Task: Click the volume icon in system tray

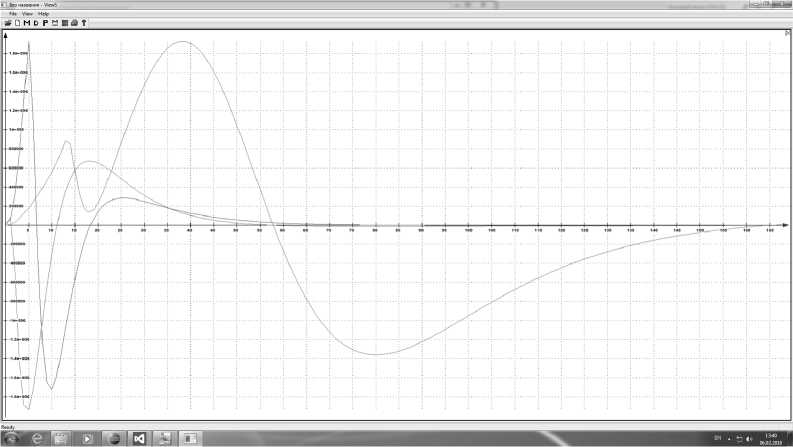Action: (x=749, y=438)
